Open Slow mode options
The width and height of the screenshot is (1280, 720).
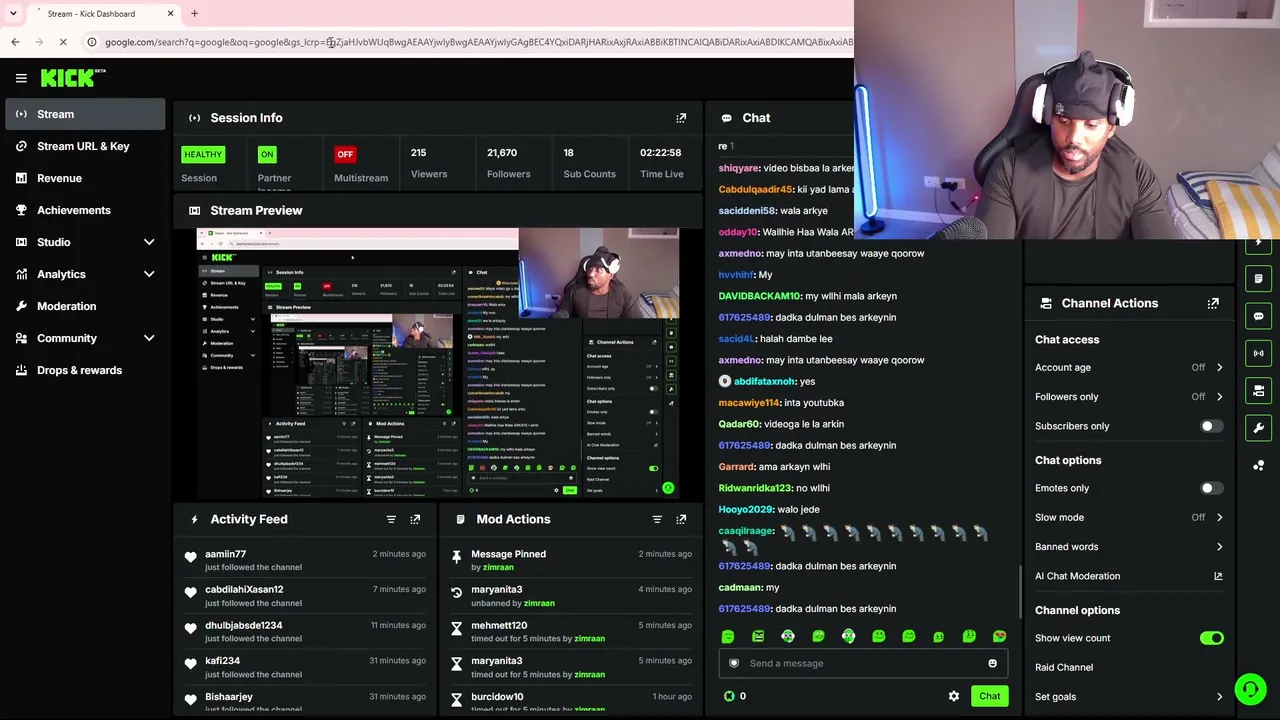pos(1129,517)
